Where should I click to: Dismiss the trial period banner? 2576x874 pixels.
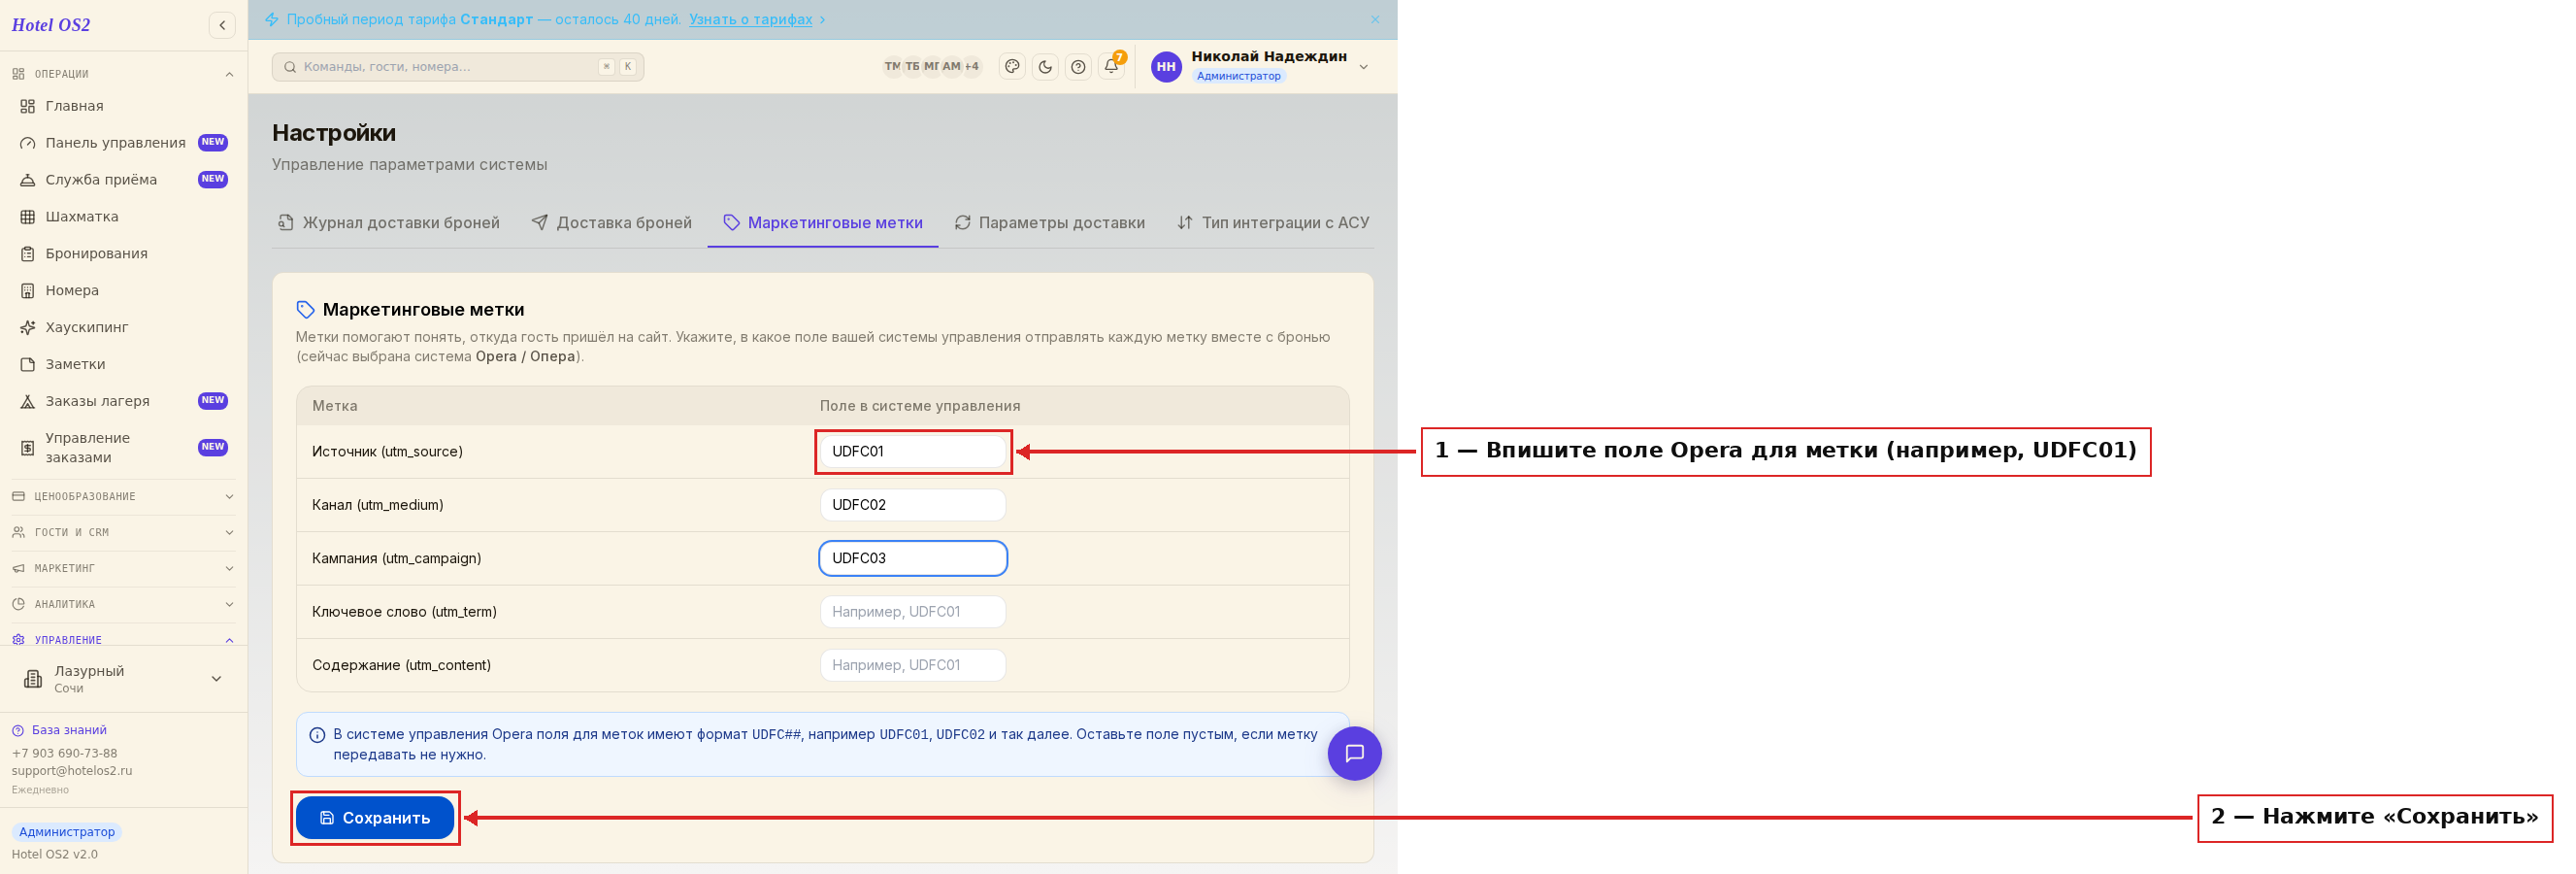pos(1375,19)
